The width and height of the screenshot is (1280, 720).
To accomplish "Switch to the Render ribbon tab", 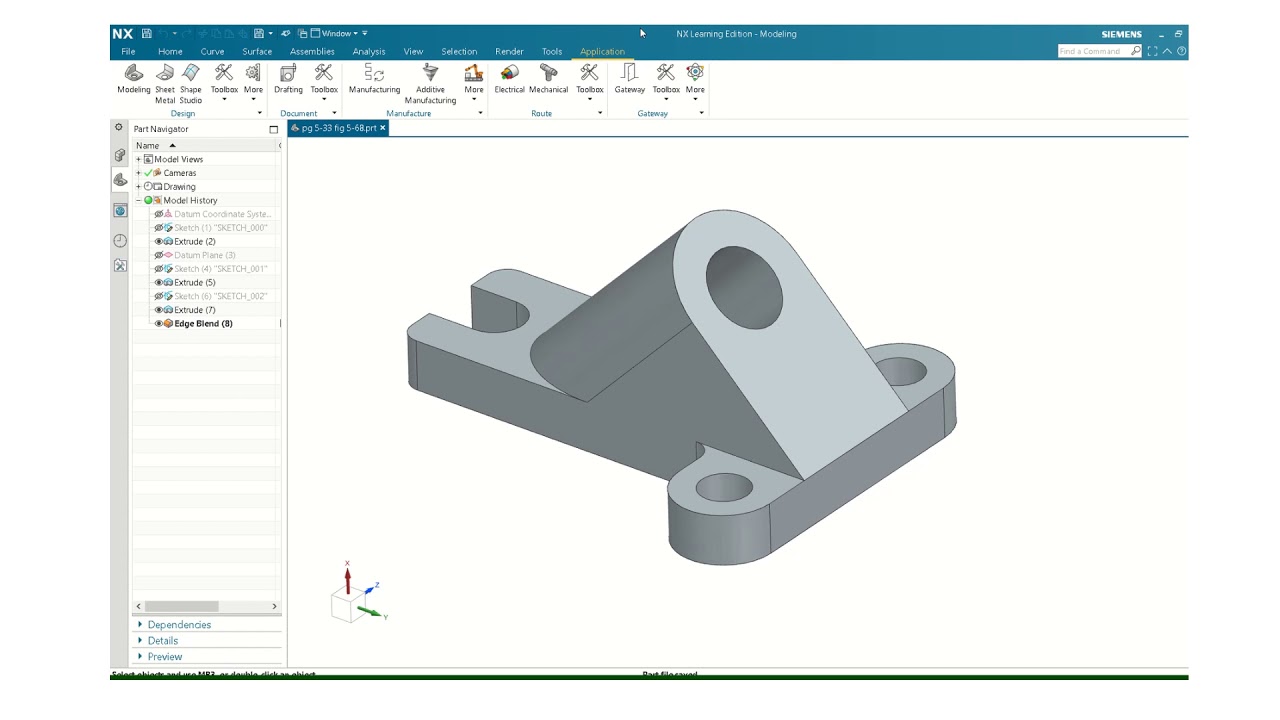I will tap(509, 51).
